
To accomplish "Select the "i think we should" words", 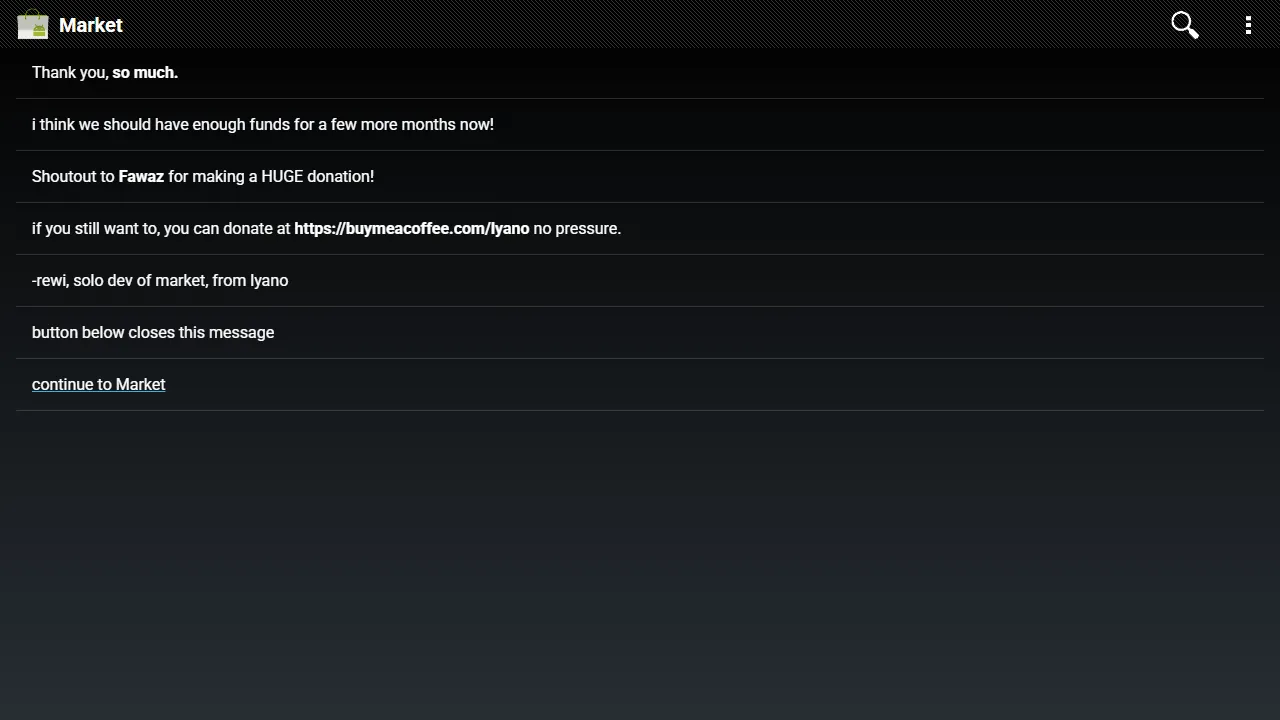I will coord(91,125).
